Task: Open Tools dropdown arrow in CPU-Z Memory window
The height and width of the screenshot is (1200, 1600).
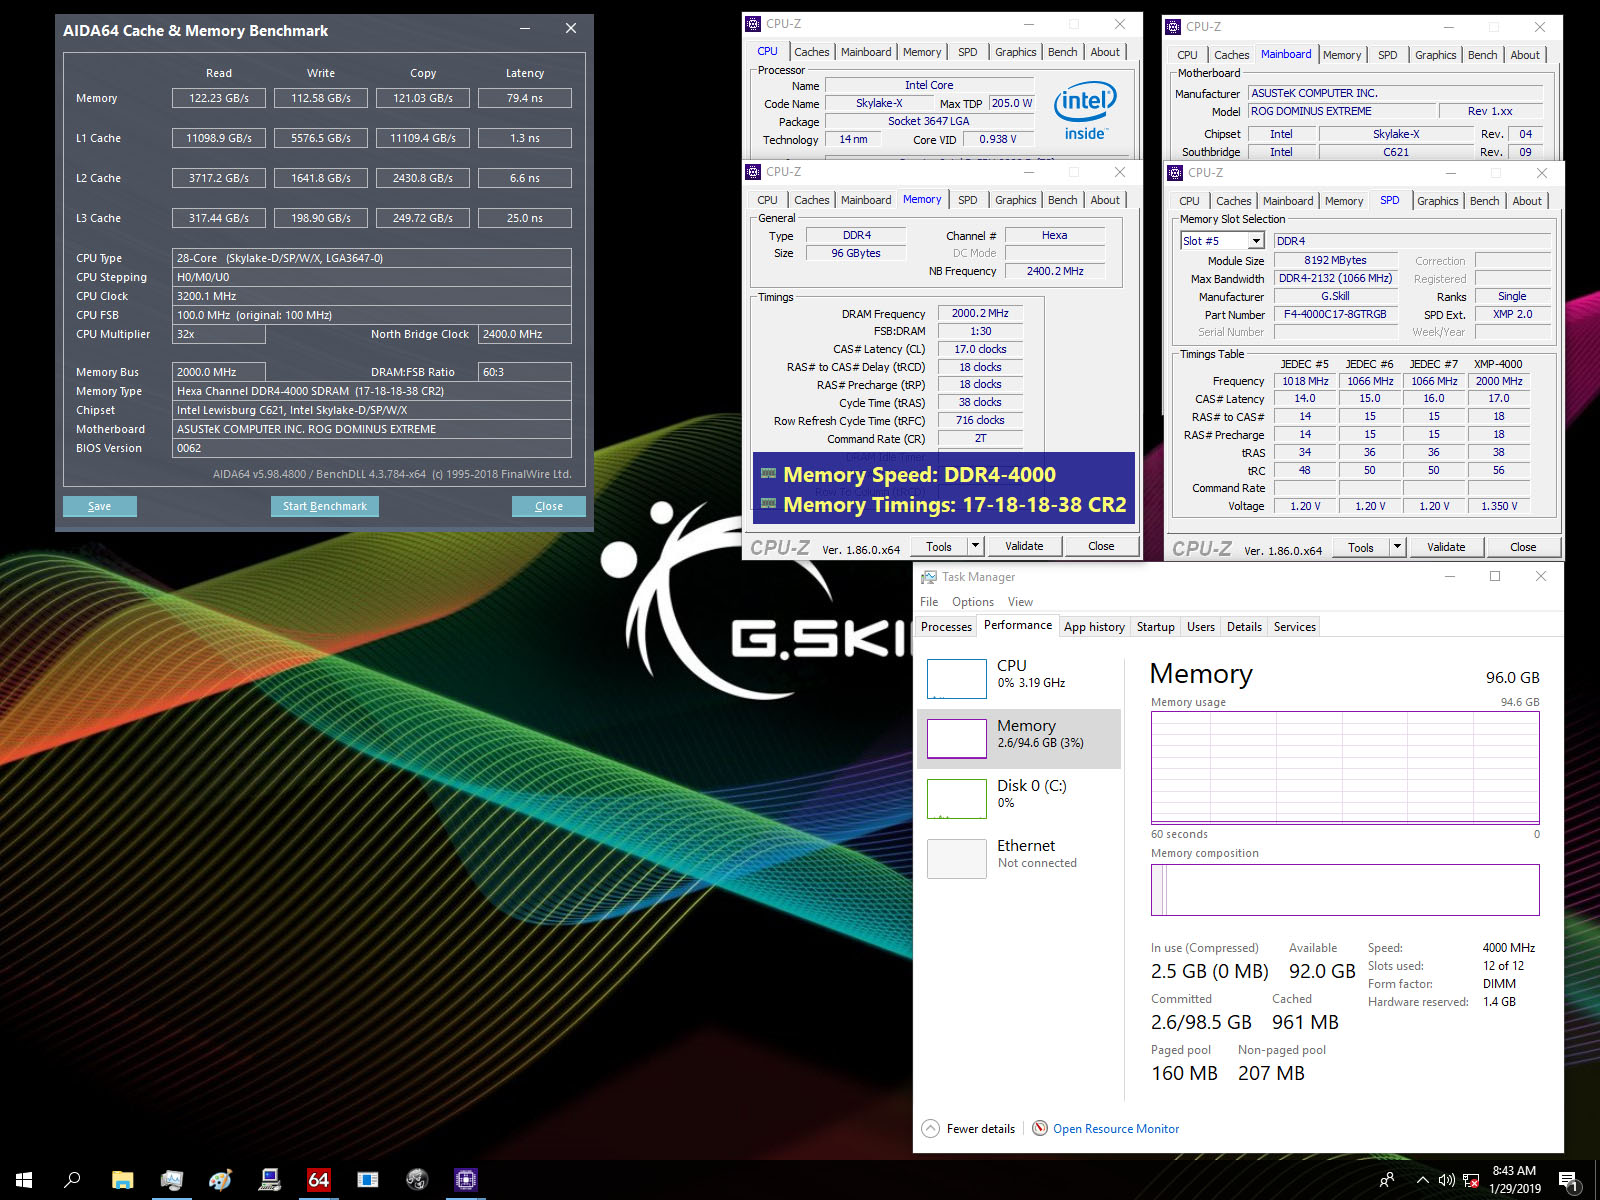Action: click(976, 546)
